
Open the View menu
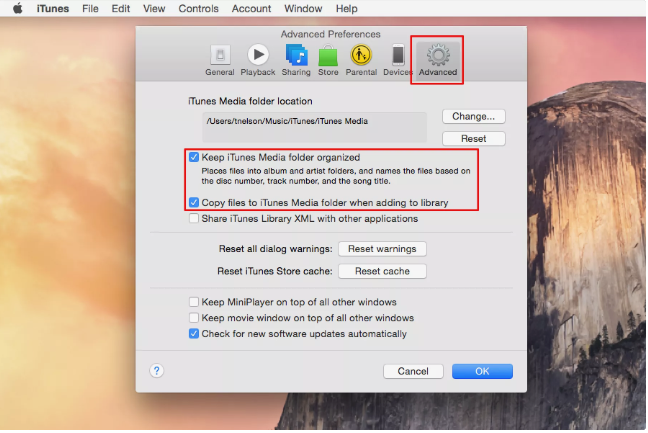[154, 8]
